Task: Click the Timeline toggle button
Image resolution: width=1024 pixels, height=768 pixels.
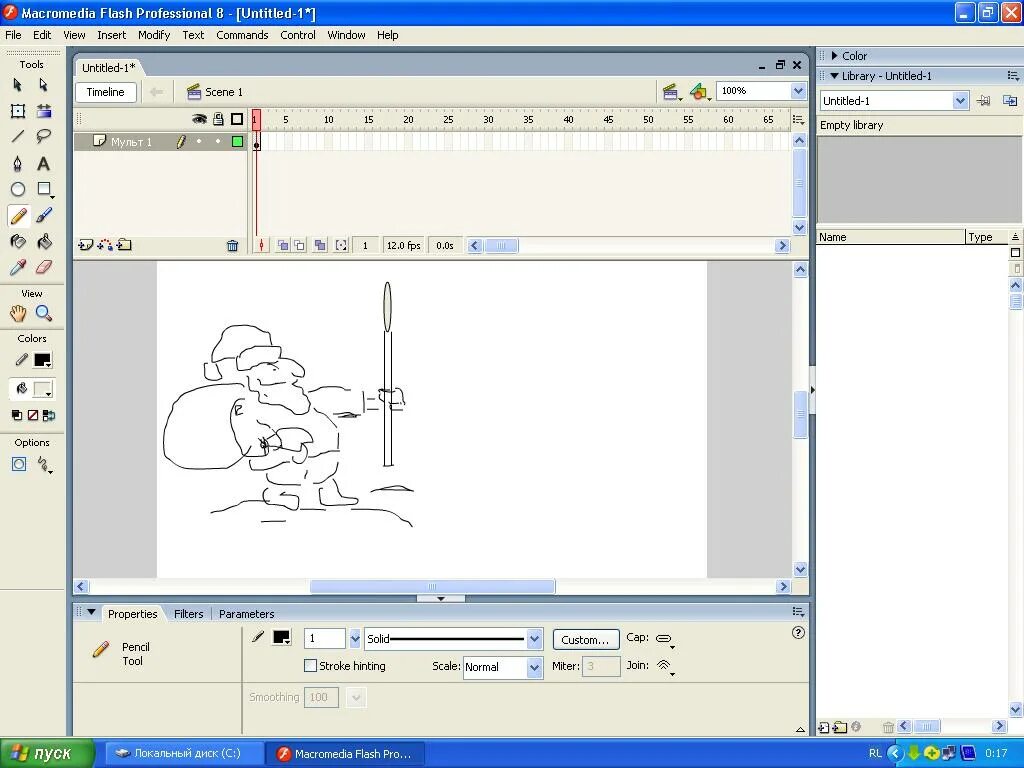Action: (x=105, y=92)
